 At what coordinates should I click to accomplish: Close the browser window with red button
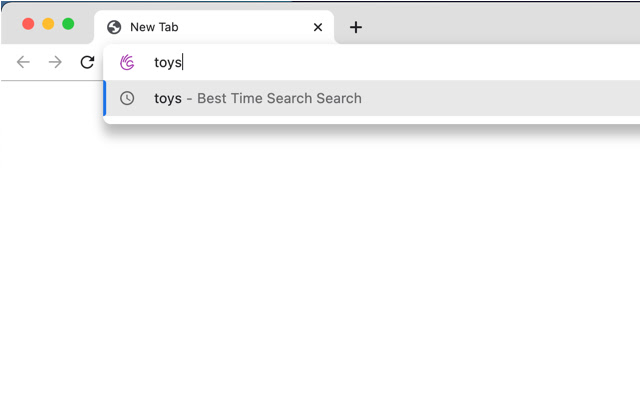pyautogui.click(x=28, y=23)
